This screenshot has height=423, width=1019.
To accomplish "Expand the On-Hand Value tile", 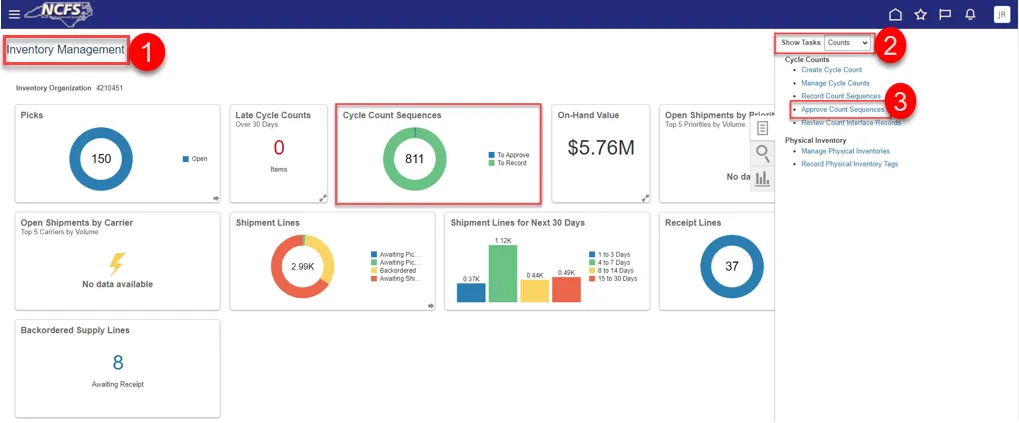I will pos(645,198).
